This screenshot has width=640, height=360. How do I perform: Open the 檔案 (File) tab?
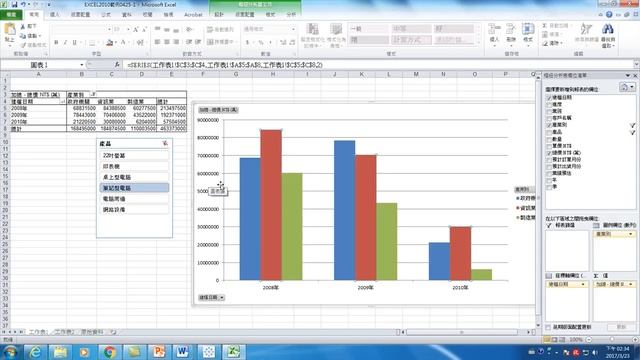tap(11, 14)
